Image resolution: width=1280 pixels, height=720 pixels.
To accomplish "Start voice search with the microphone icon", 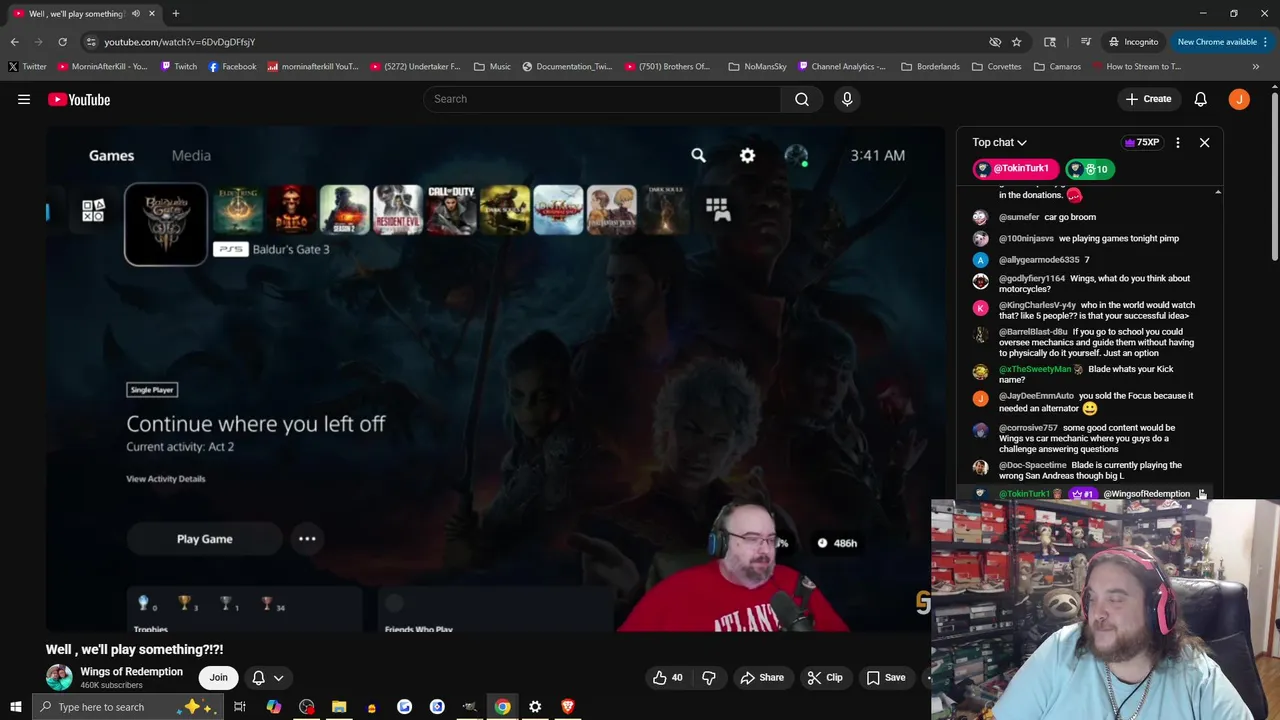I will [847, 99].
